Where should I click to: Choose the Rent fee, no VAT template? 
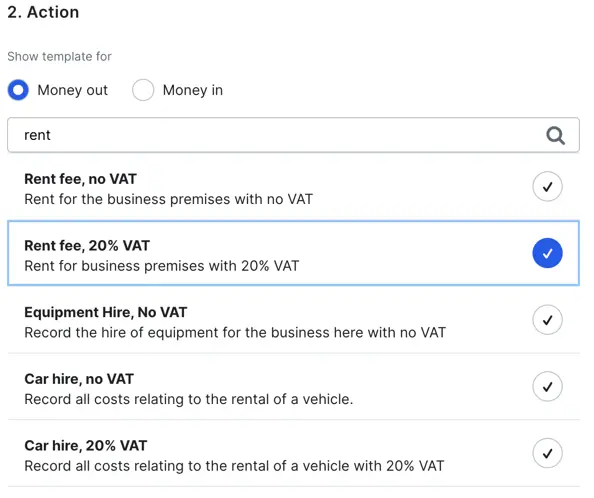[x=80, y=179]
